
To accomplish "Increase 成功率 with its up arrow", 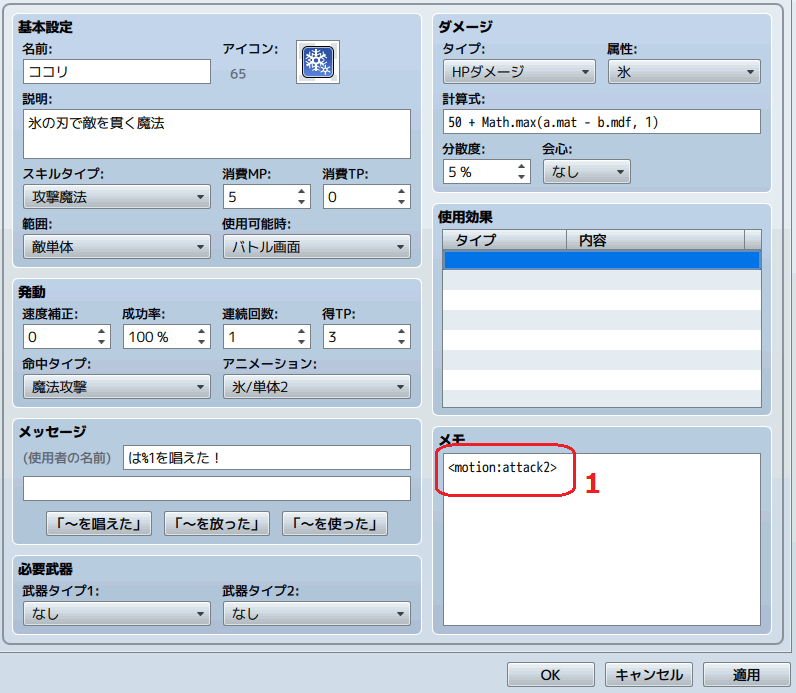I will pyautogui.click(x=202, y=332).
